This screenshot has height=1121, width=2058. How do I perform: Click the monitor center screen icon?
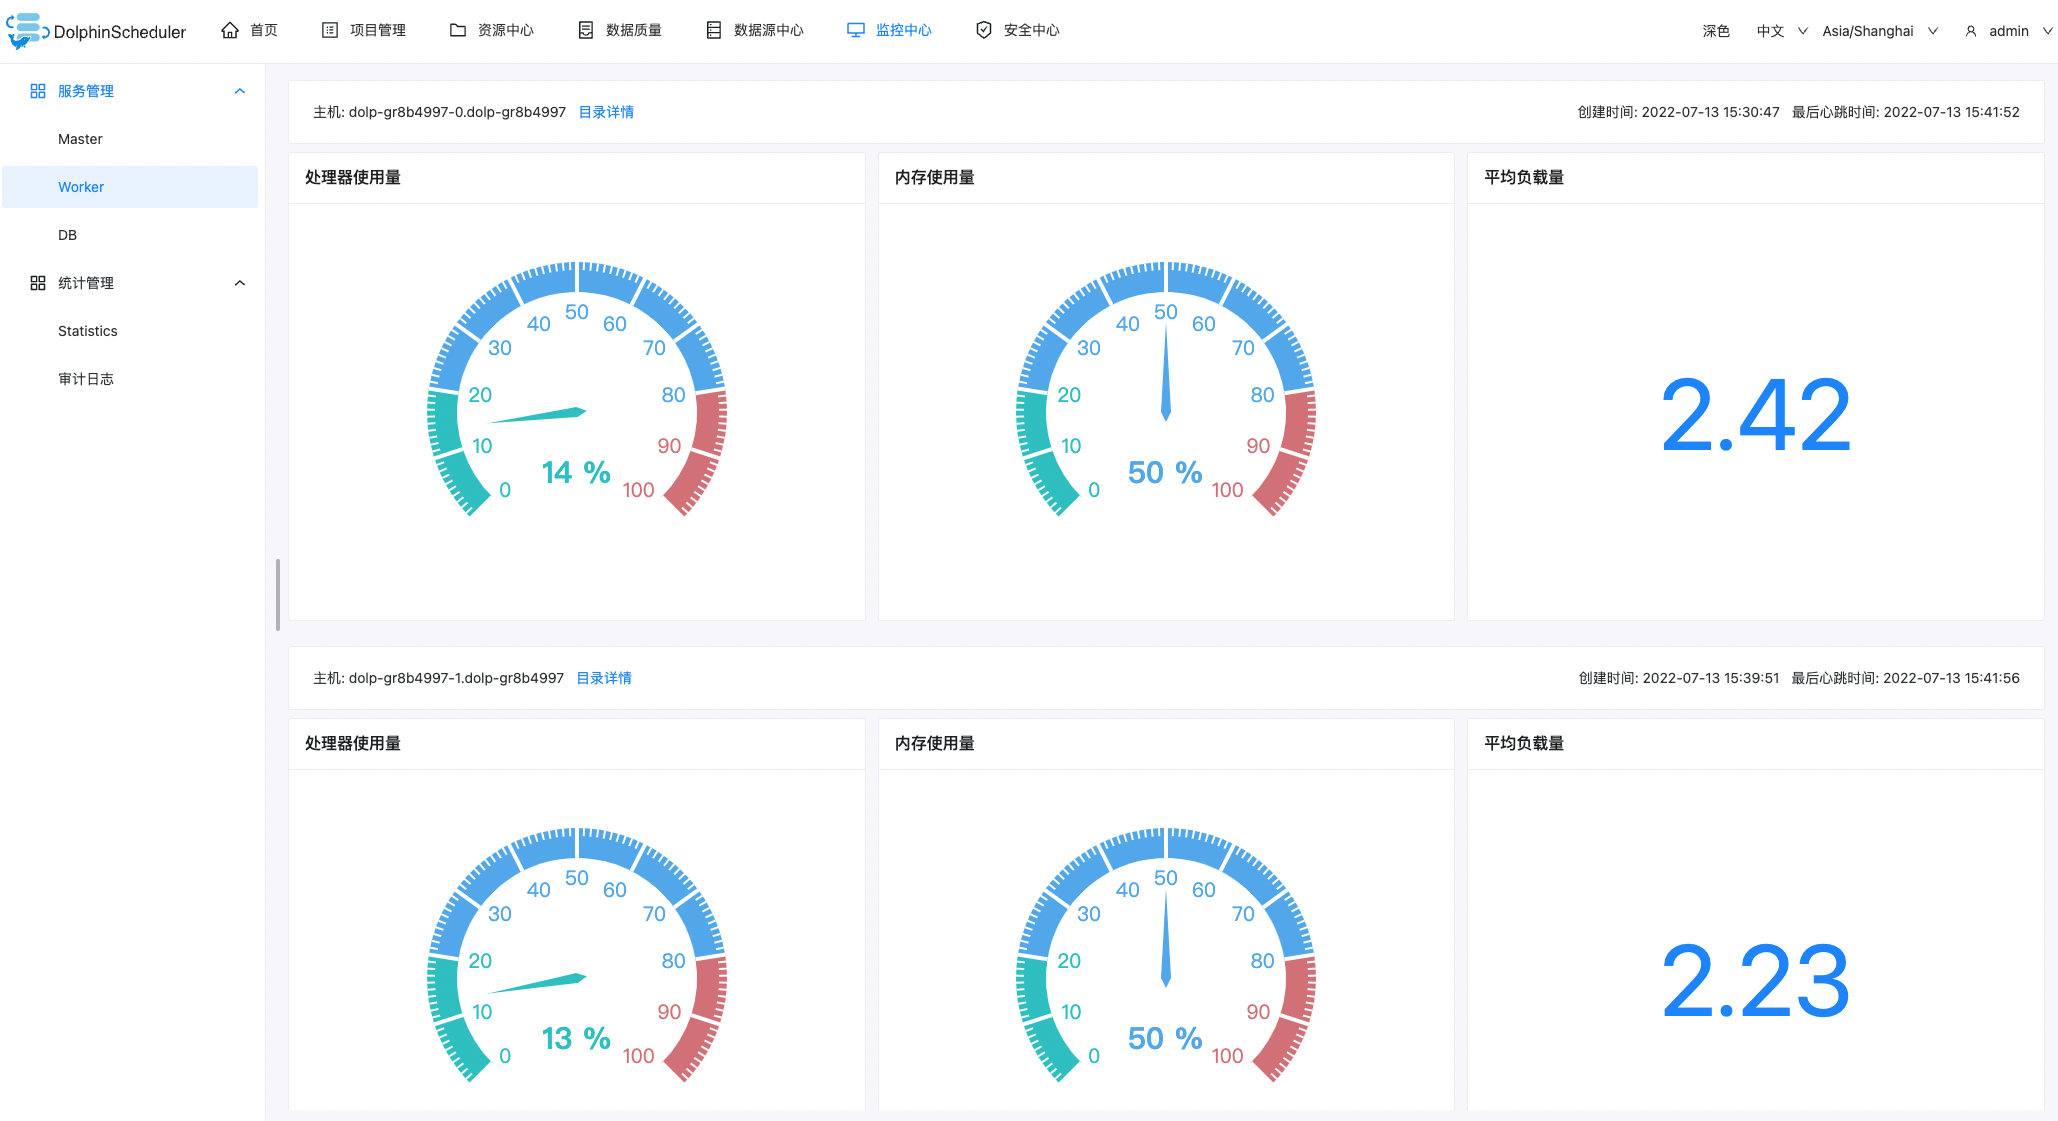856,30
